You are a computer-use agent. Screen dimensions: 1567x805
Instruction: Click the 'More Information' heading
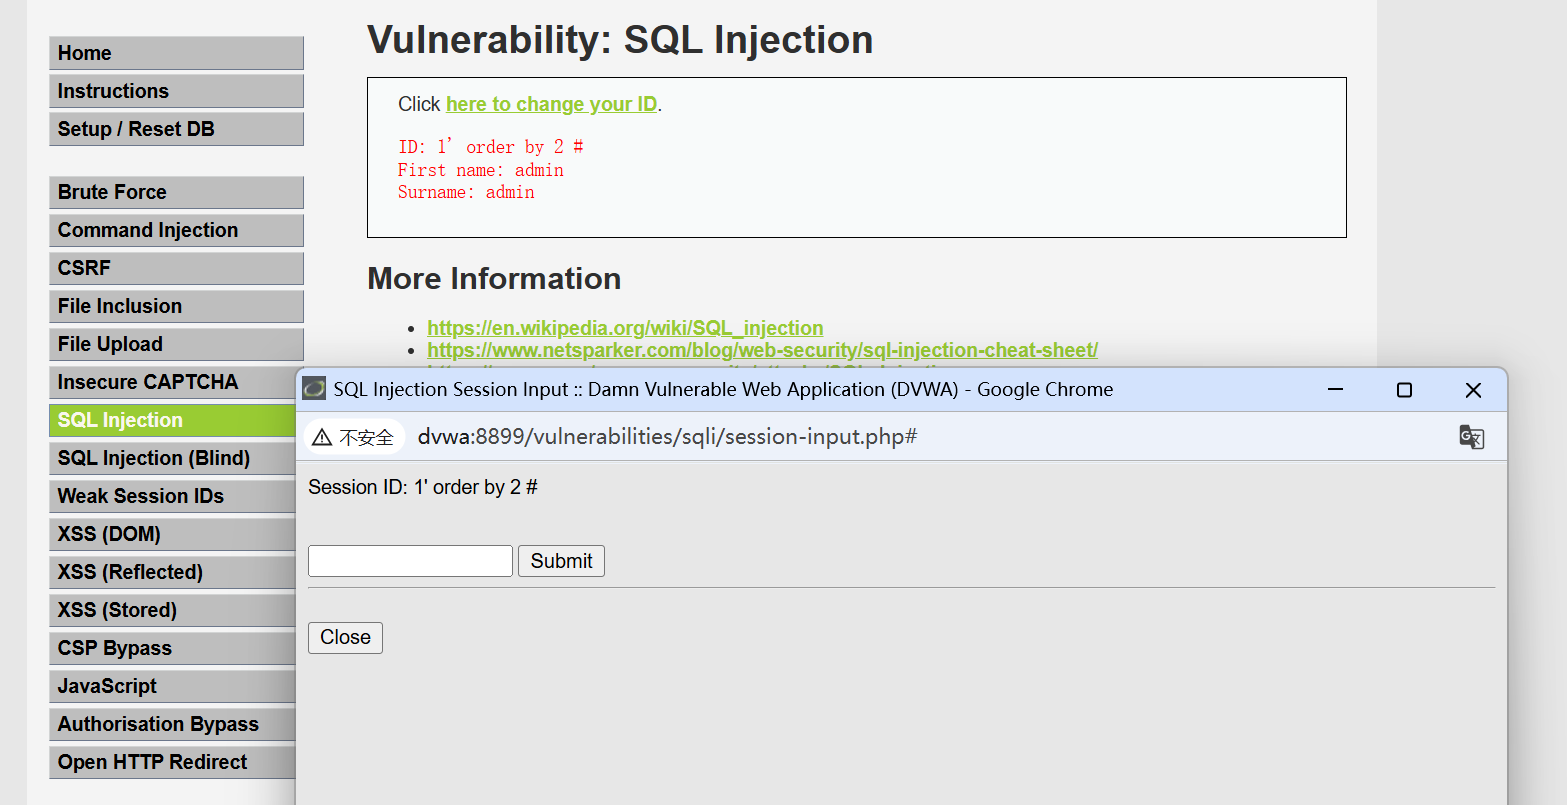point(494,278)
